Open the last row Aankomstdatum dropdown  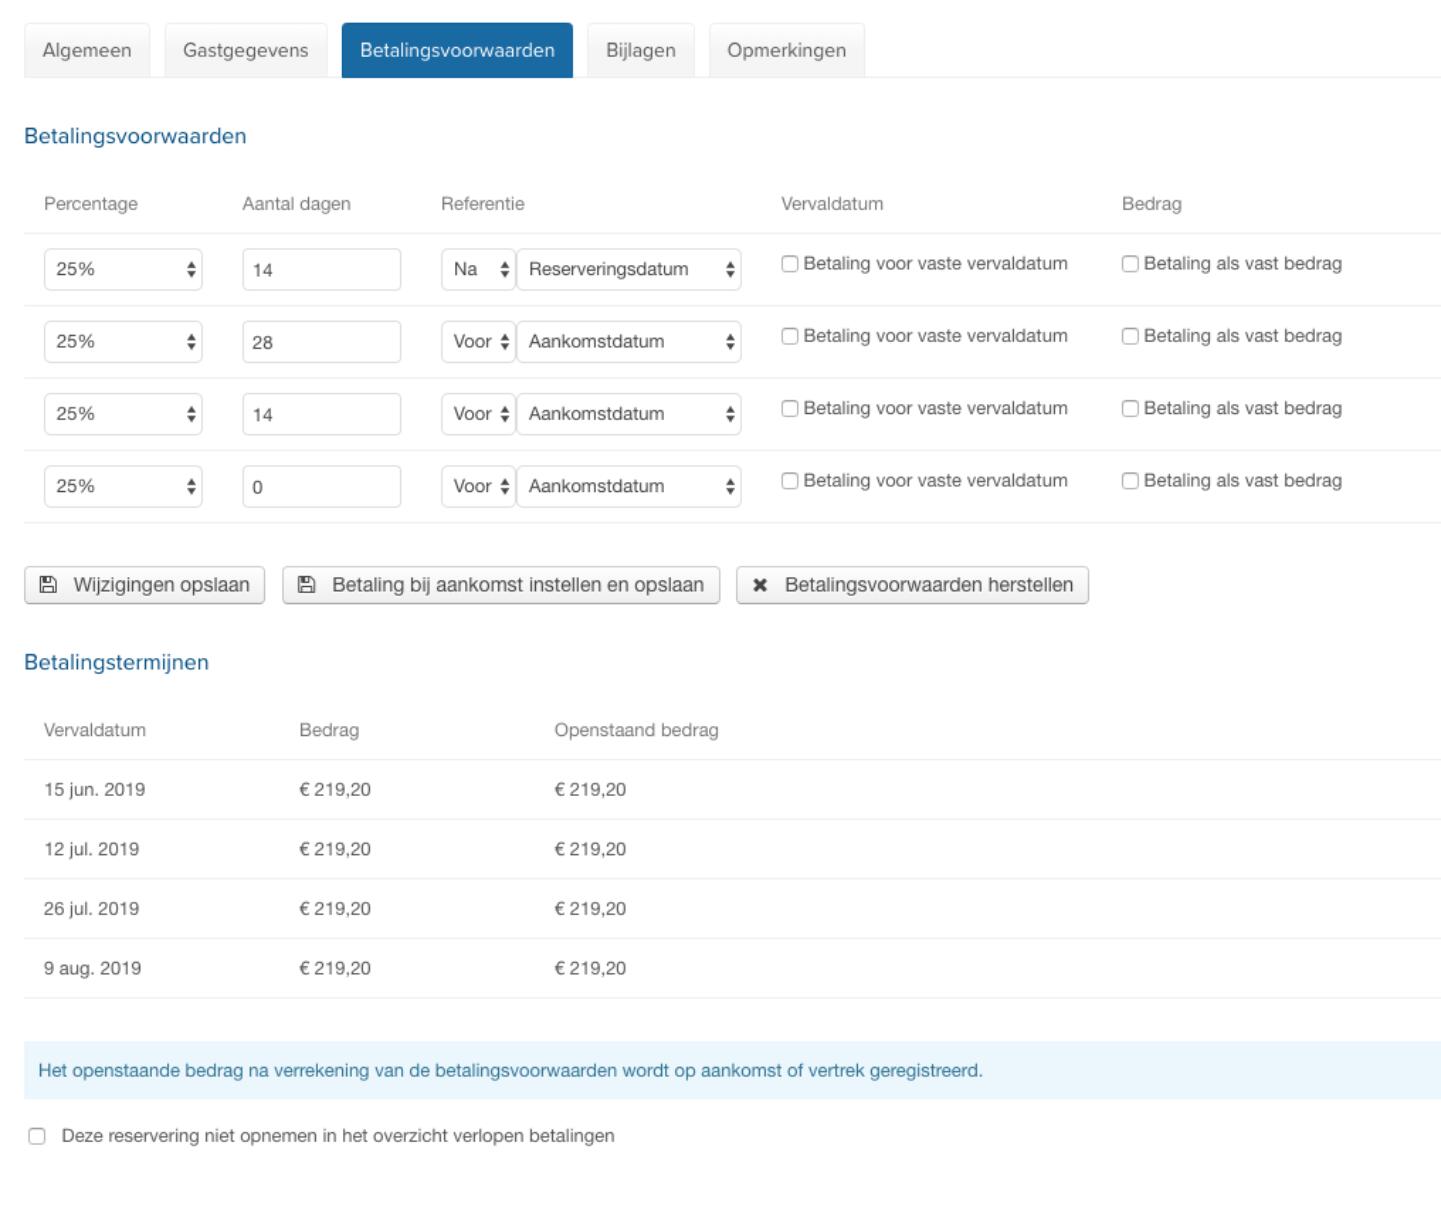pos(628,487)
